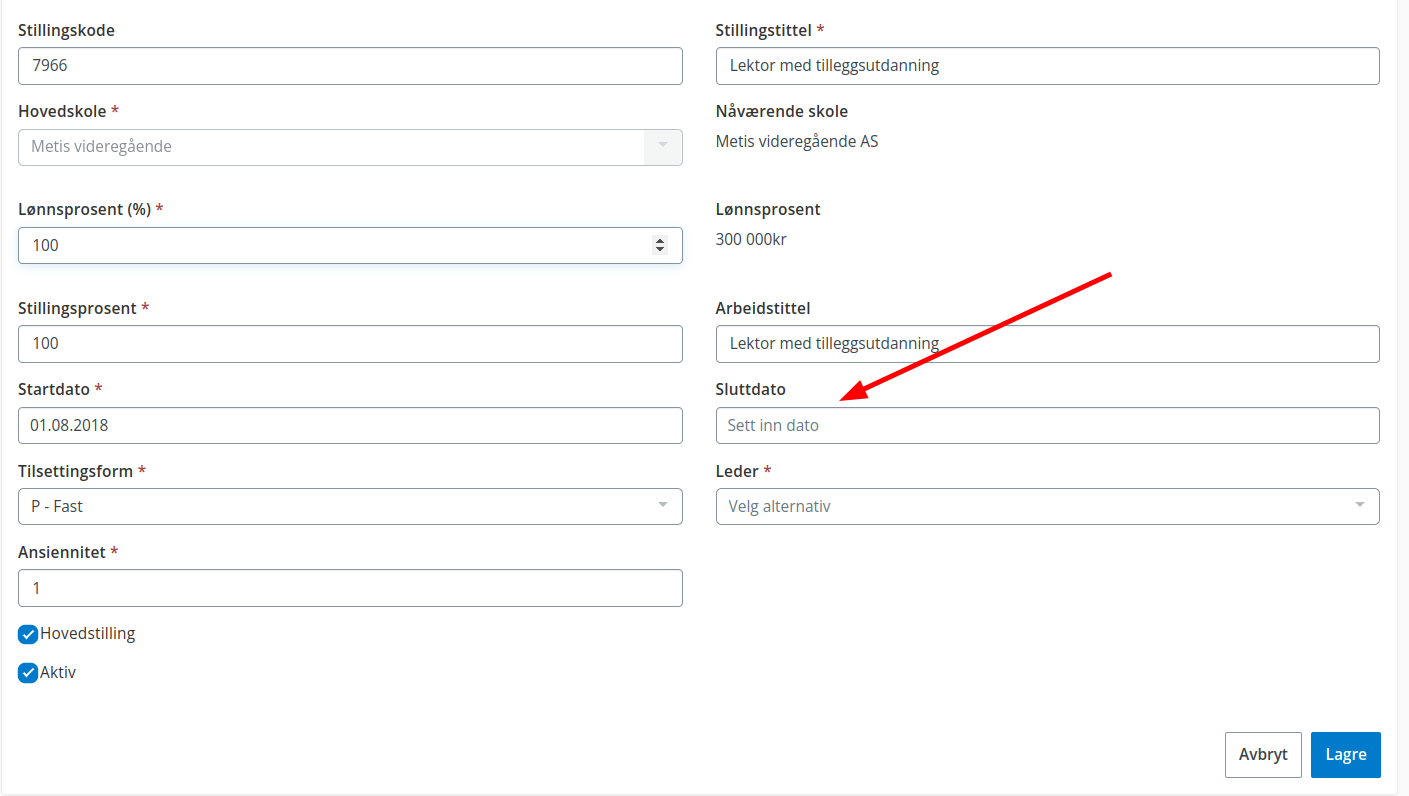Click the Ansiennitet input field

pyautogui.click(x=350, y=588)
